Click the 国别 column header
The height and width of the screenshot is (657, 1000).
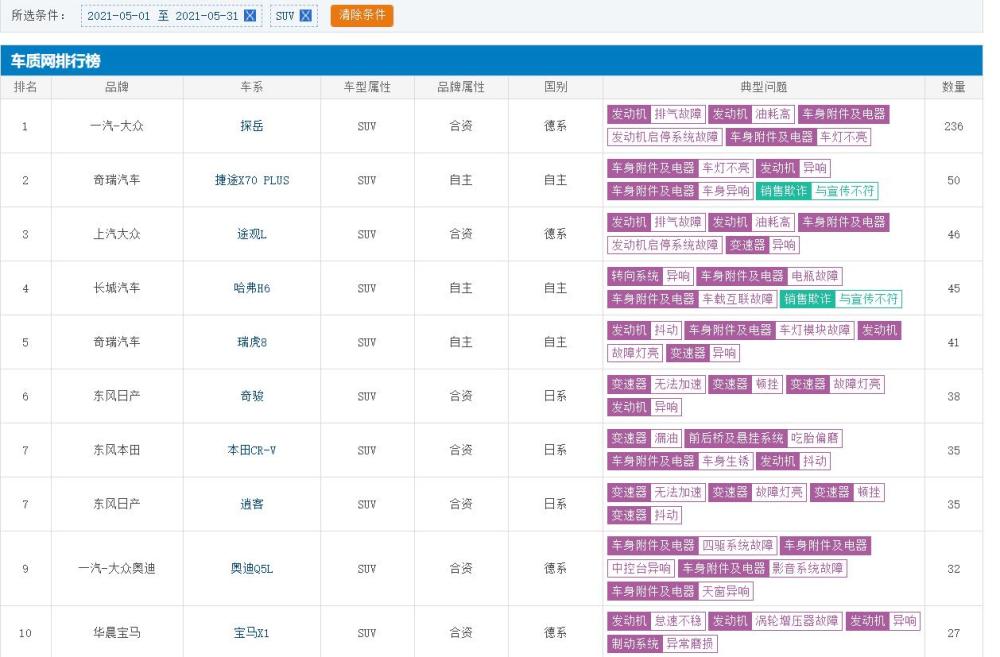tap(555, 87)
